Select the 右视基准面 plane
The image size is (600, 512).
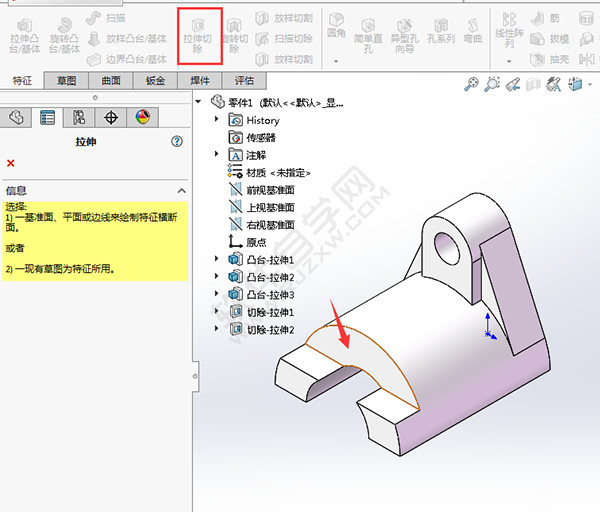[262, 225]
